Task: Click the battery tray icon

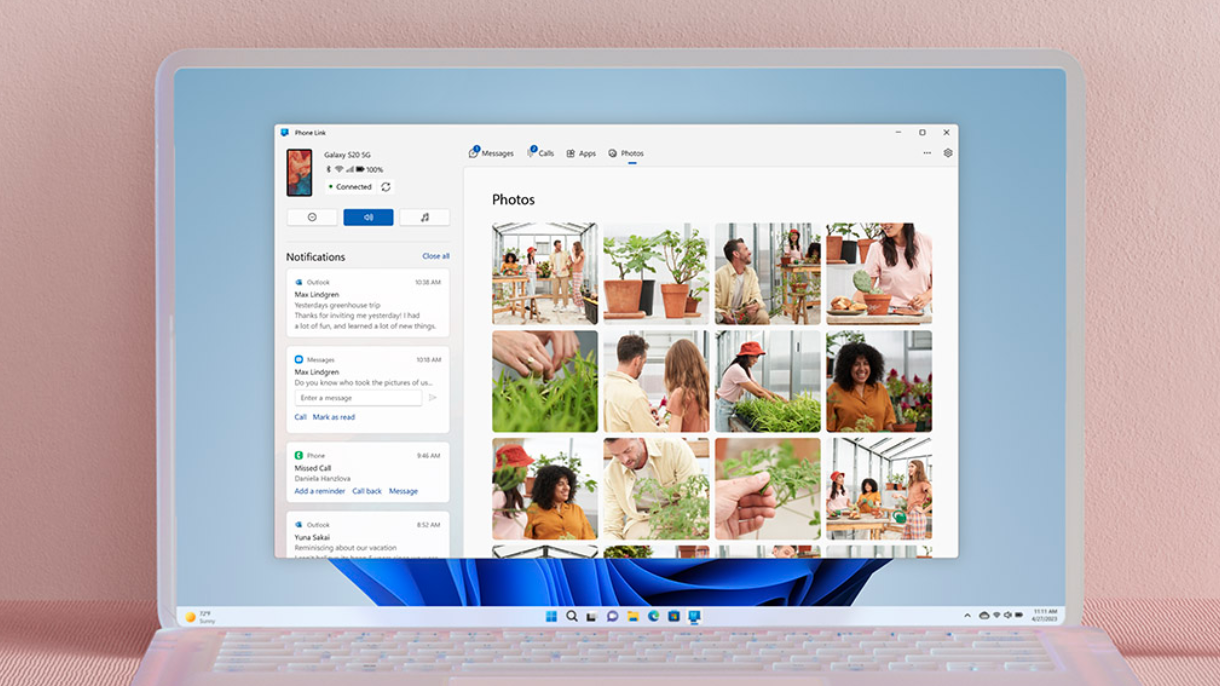Action: pyautogui.click(x=1018, y=616)
